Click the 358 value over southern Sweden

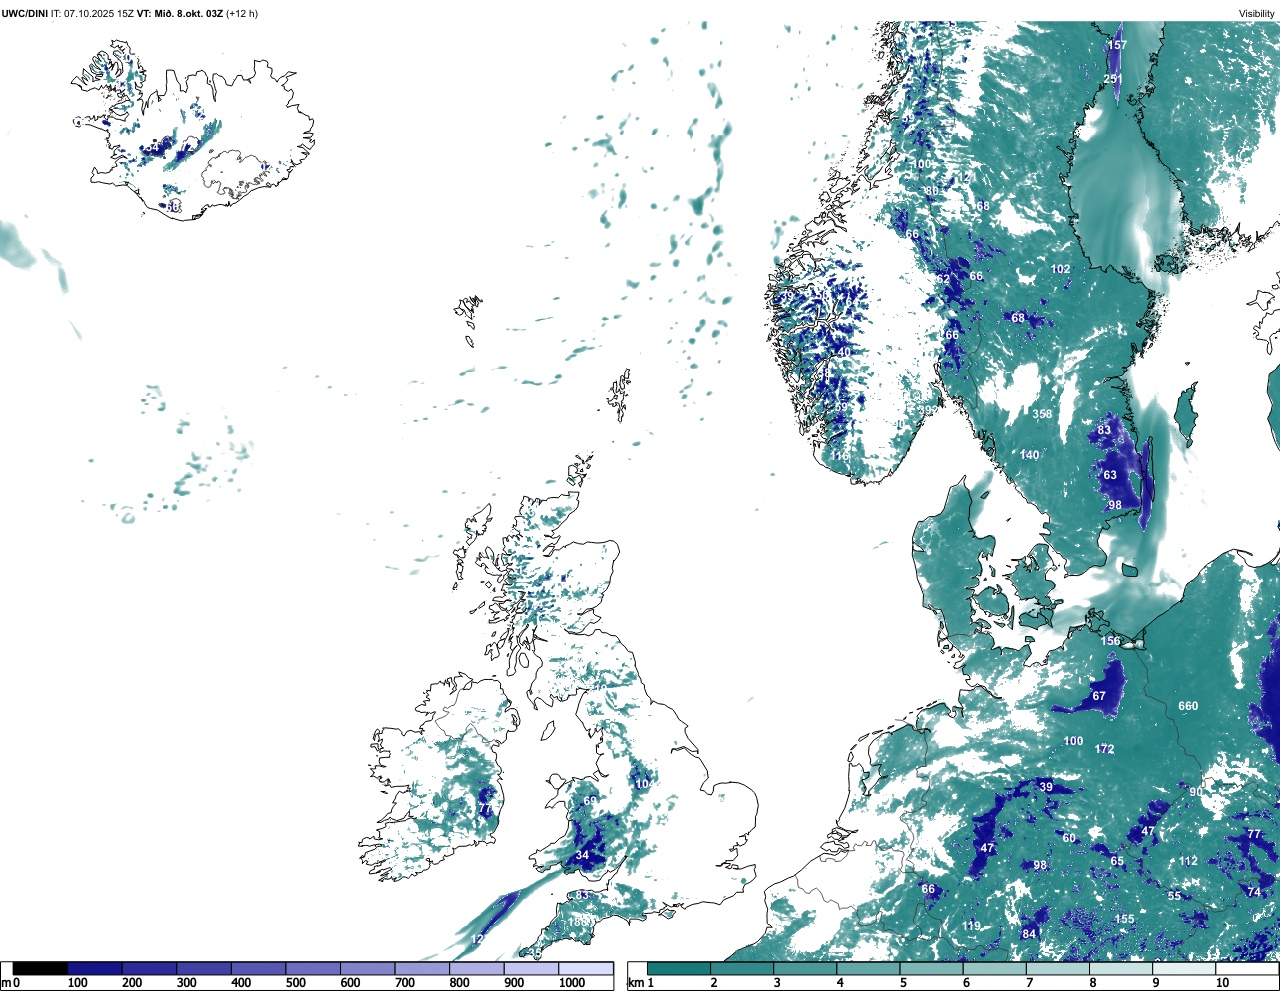(1042, 414)
